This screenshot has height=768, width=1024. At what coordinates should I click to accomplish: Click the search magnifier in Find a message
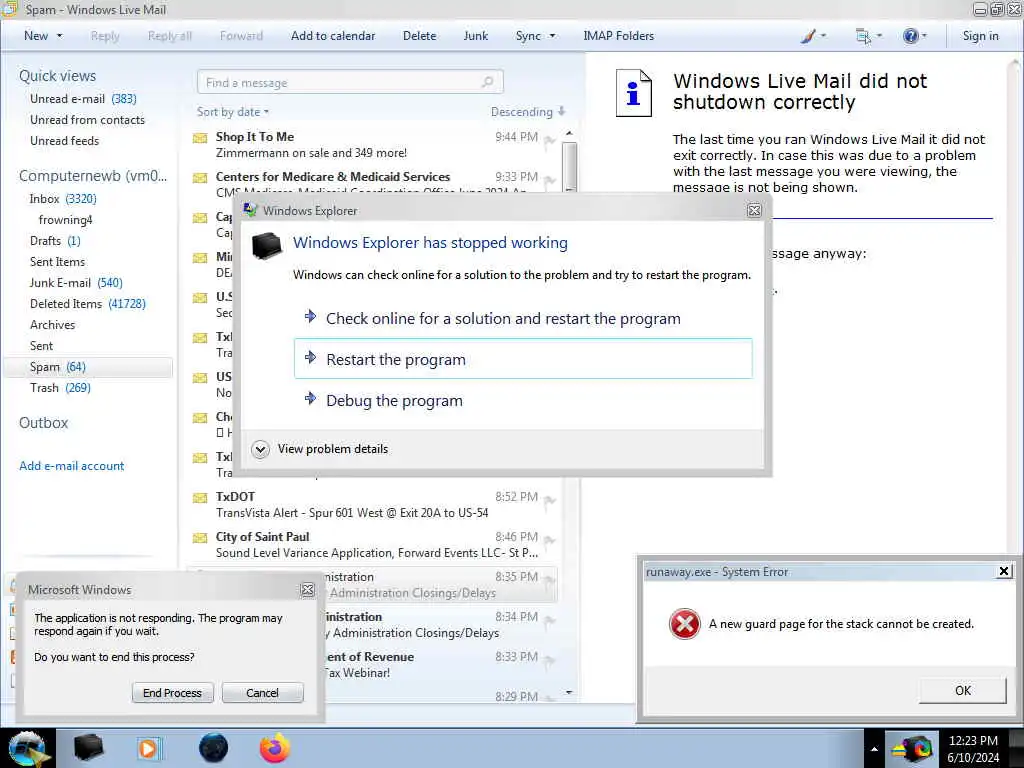[x=487, y=82]
